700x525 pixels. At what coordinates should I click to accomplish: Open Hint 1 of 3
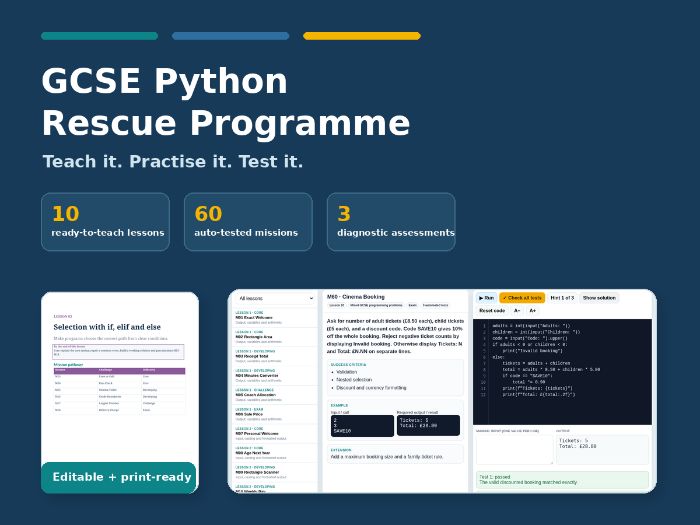pyautogui.click(x=562, y=298)
